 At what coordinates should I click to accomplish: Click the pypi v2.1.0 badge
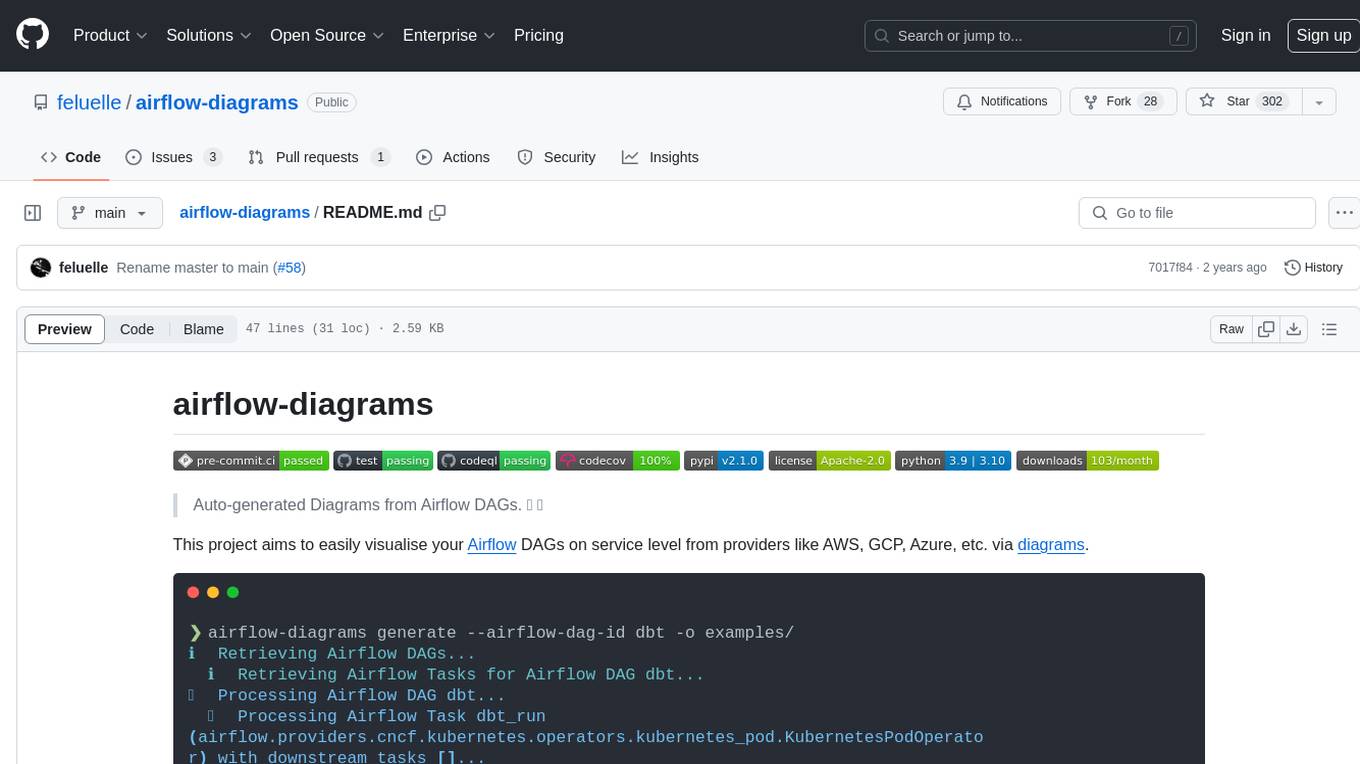[x=724, y=461]
